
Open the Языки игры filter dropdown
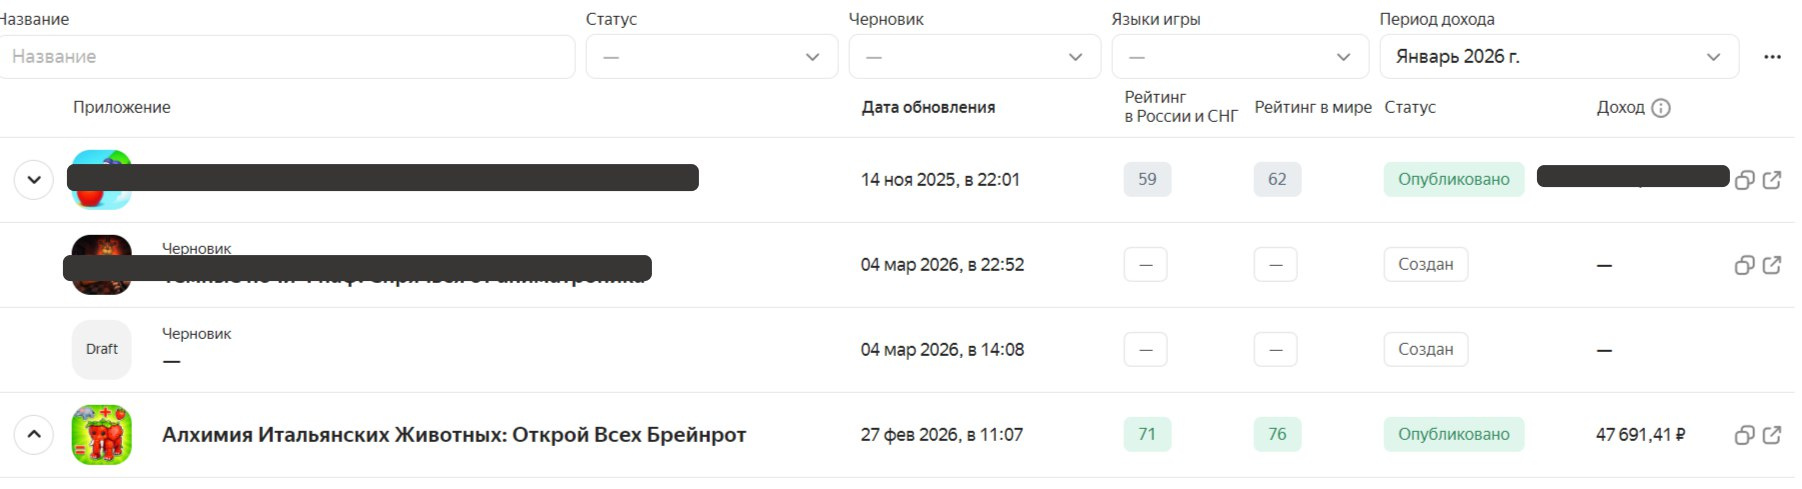(x=1239, y=57)
